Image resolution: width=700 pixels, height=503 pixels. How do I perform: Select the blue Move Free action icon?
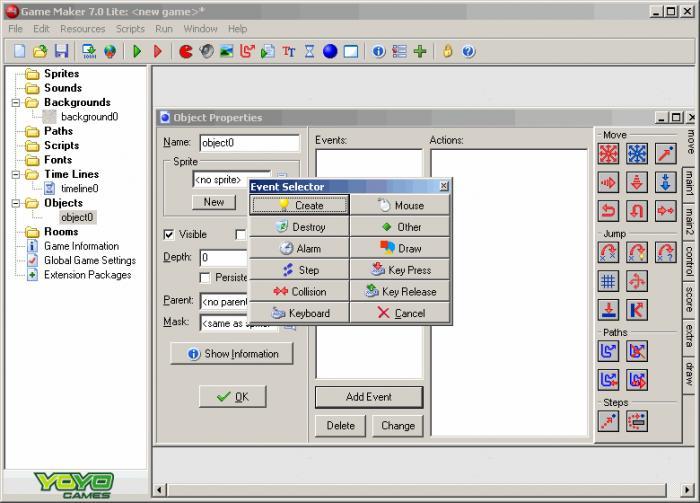637,153
